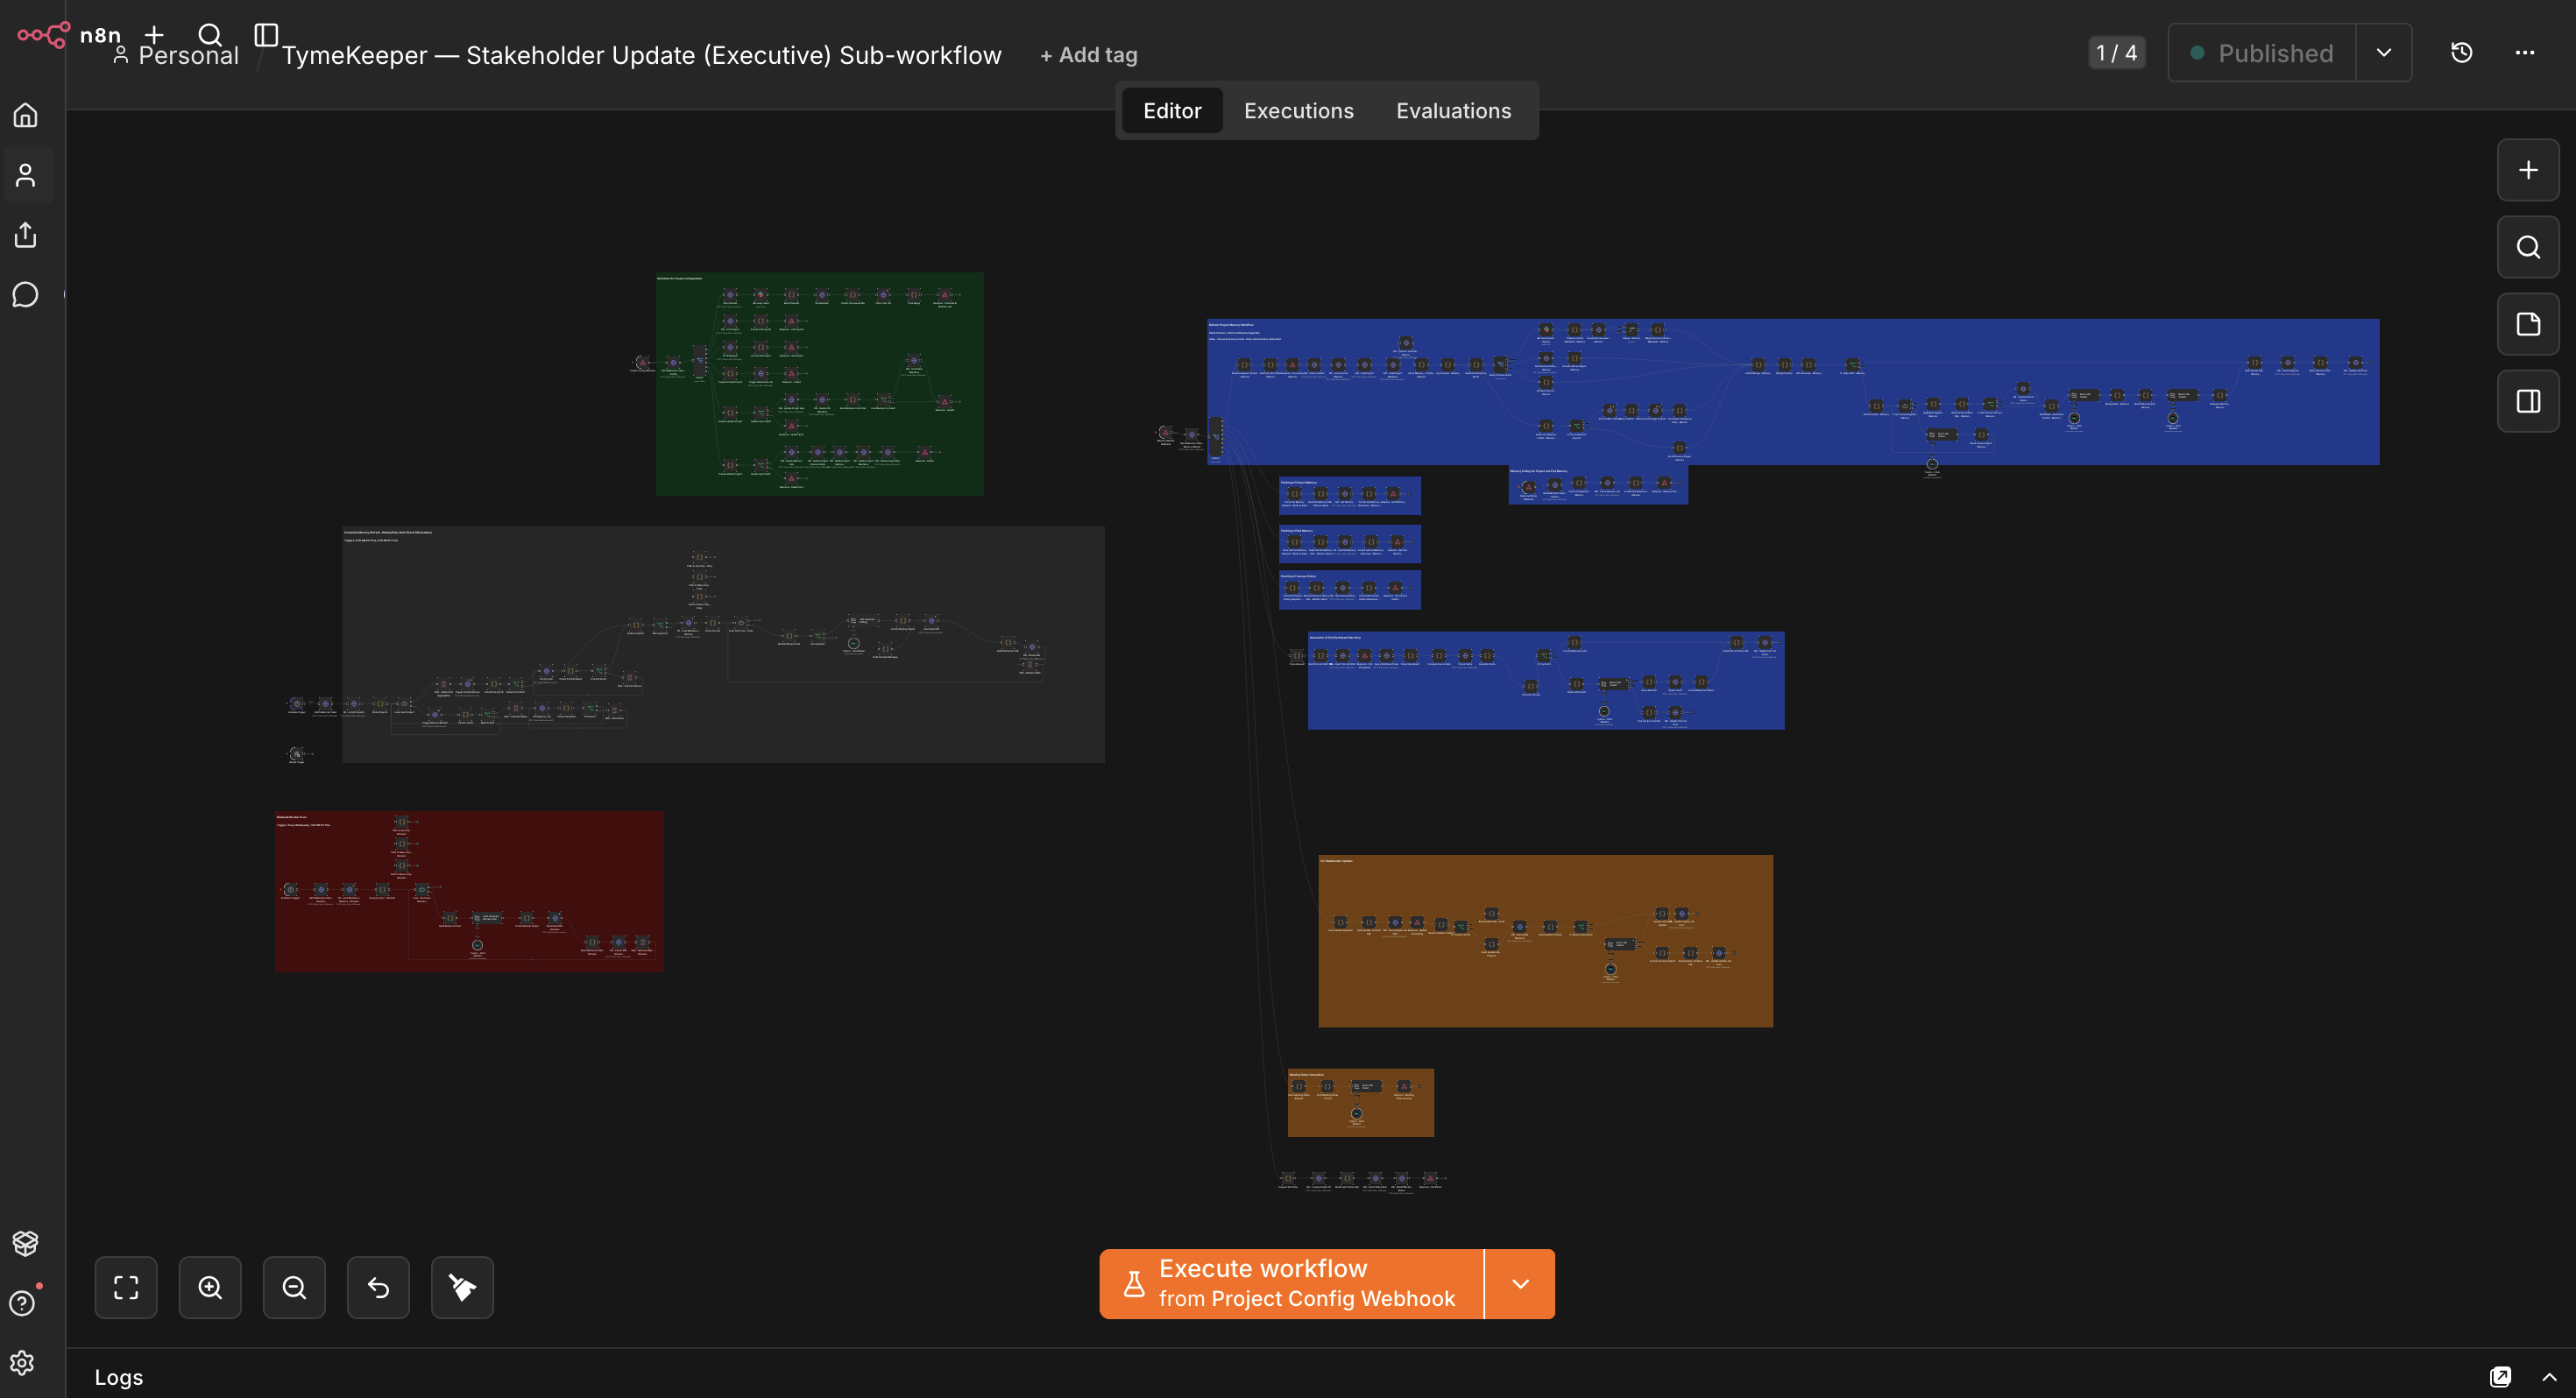Zoom out on the canvas

point(294,1287)
